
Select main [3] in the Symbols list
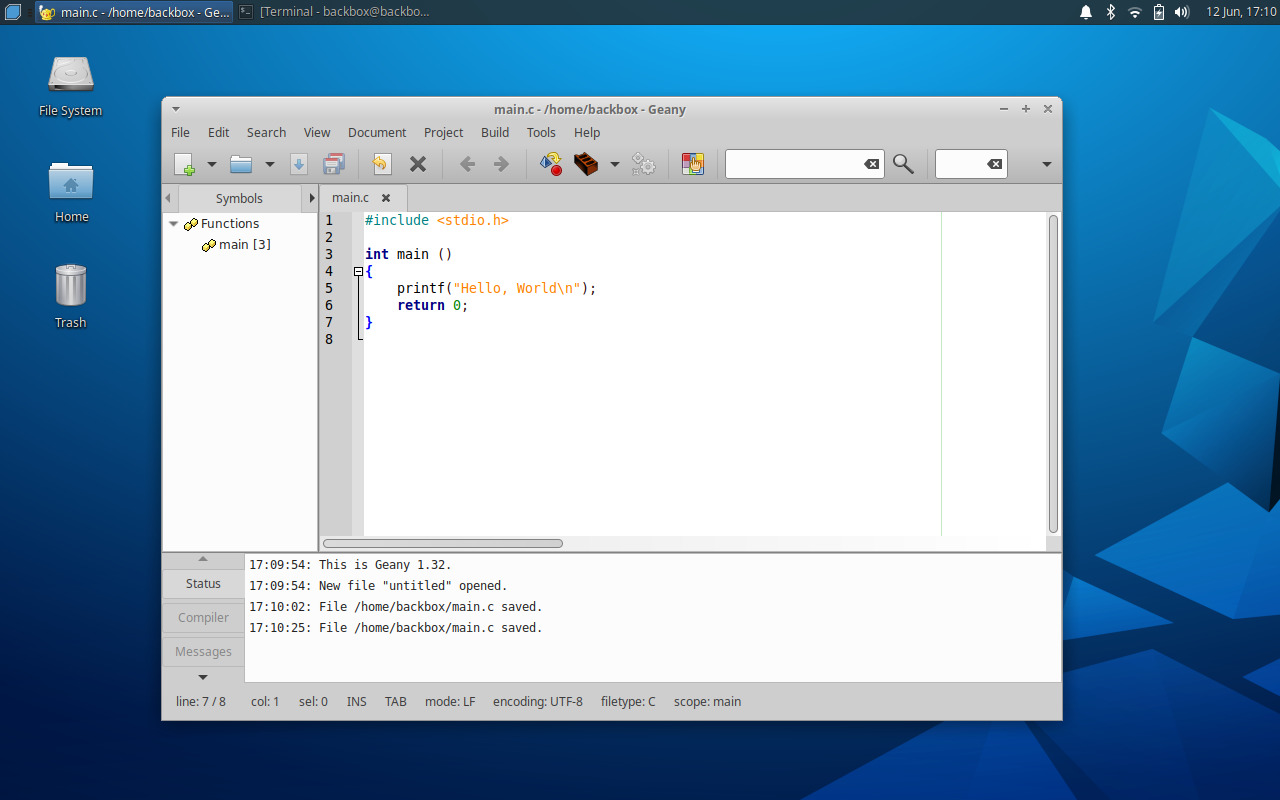[x=243, y=244]
